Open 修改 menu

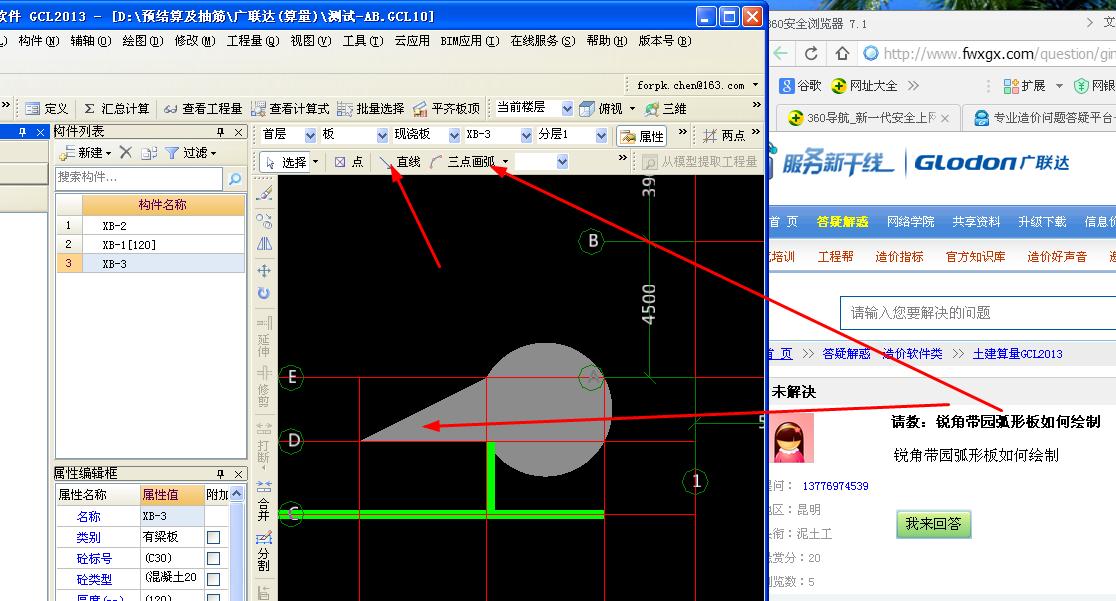[x=194, y=41]
